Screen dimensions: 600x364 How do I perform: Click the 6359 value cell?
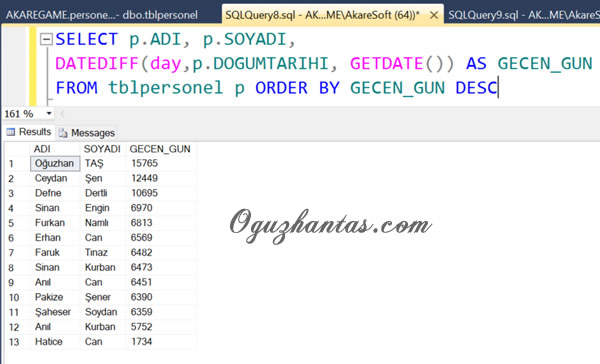[x=161, y=312]
